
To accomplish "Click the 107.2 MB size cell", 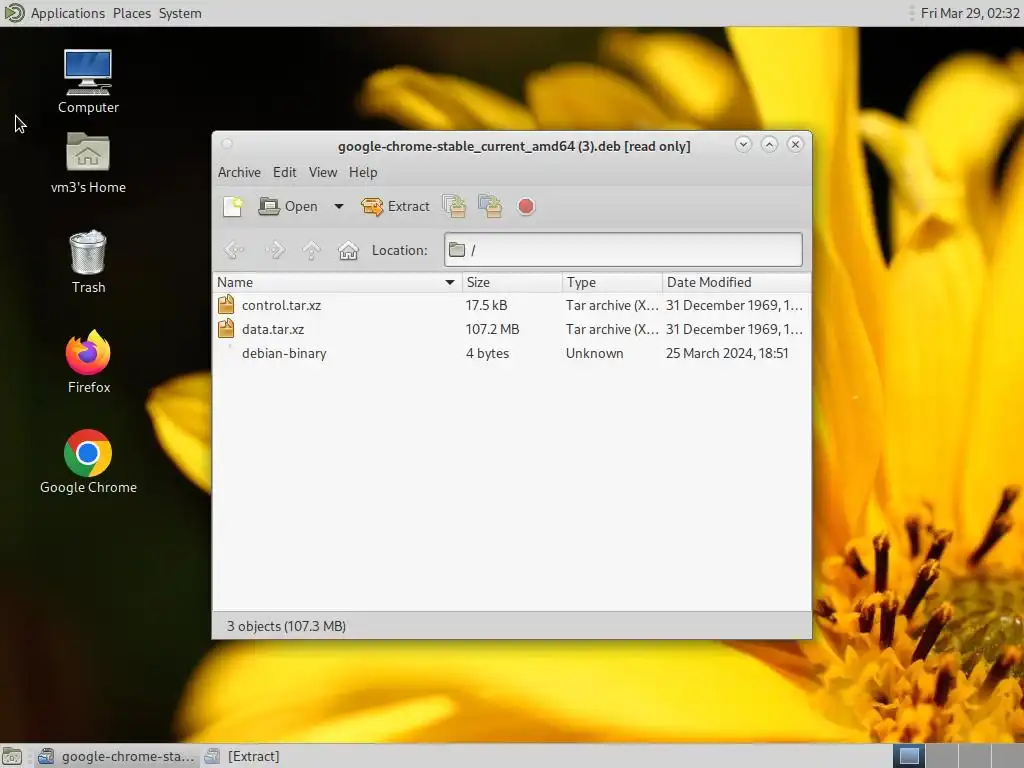I will [492, 329].
